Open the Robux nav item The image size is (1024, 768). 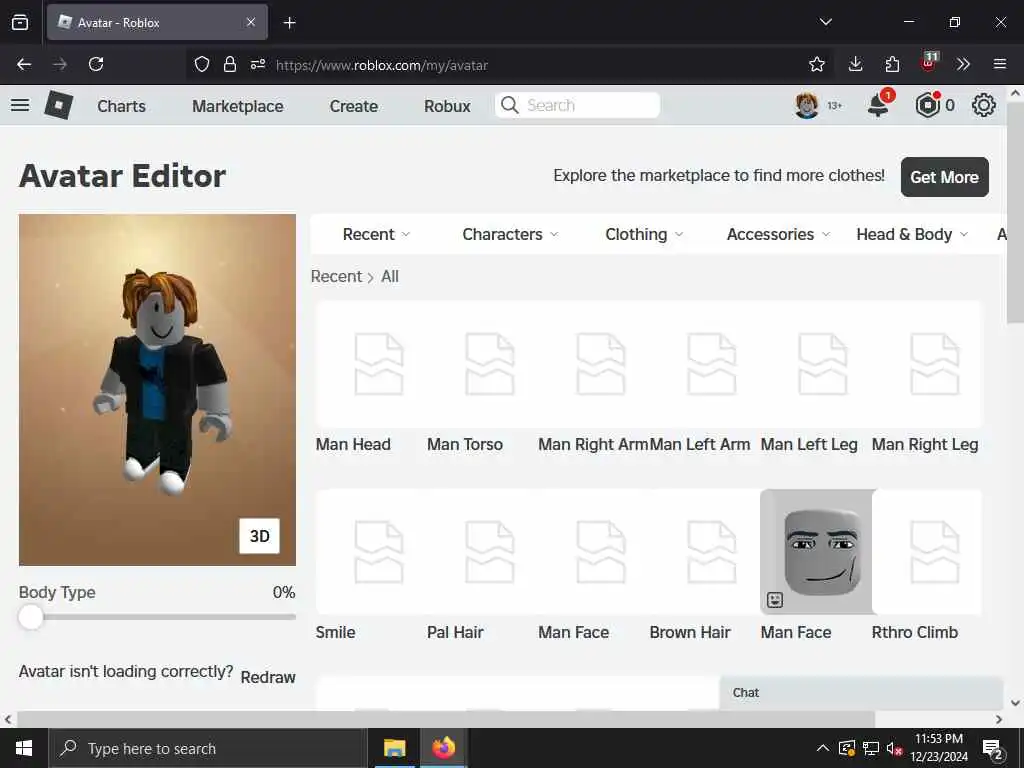[x=447, y=106]
